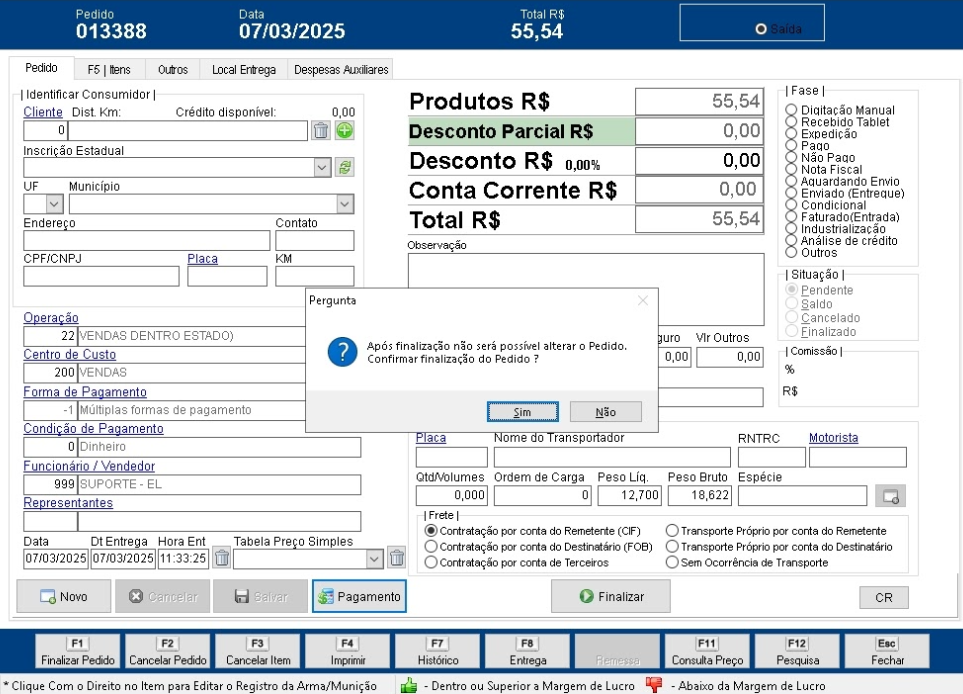
Task: Select Transporte Próprio por conta do Remetente
Action: (673, 531)
